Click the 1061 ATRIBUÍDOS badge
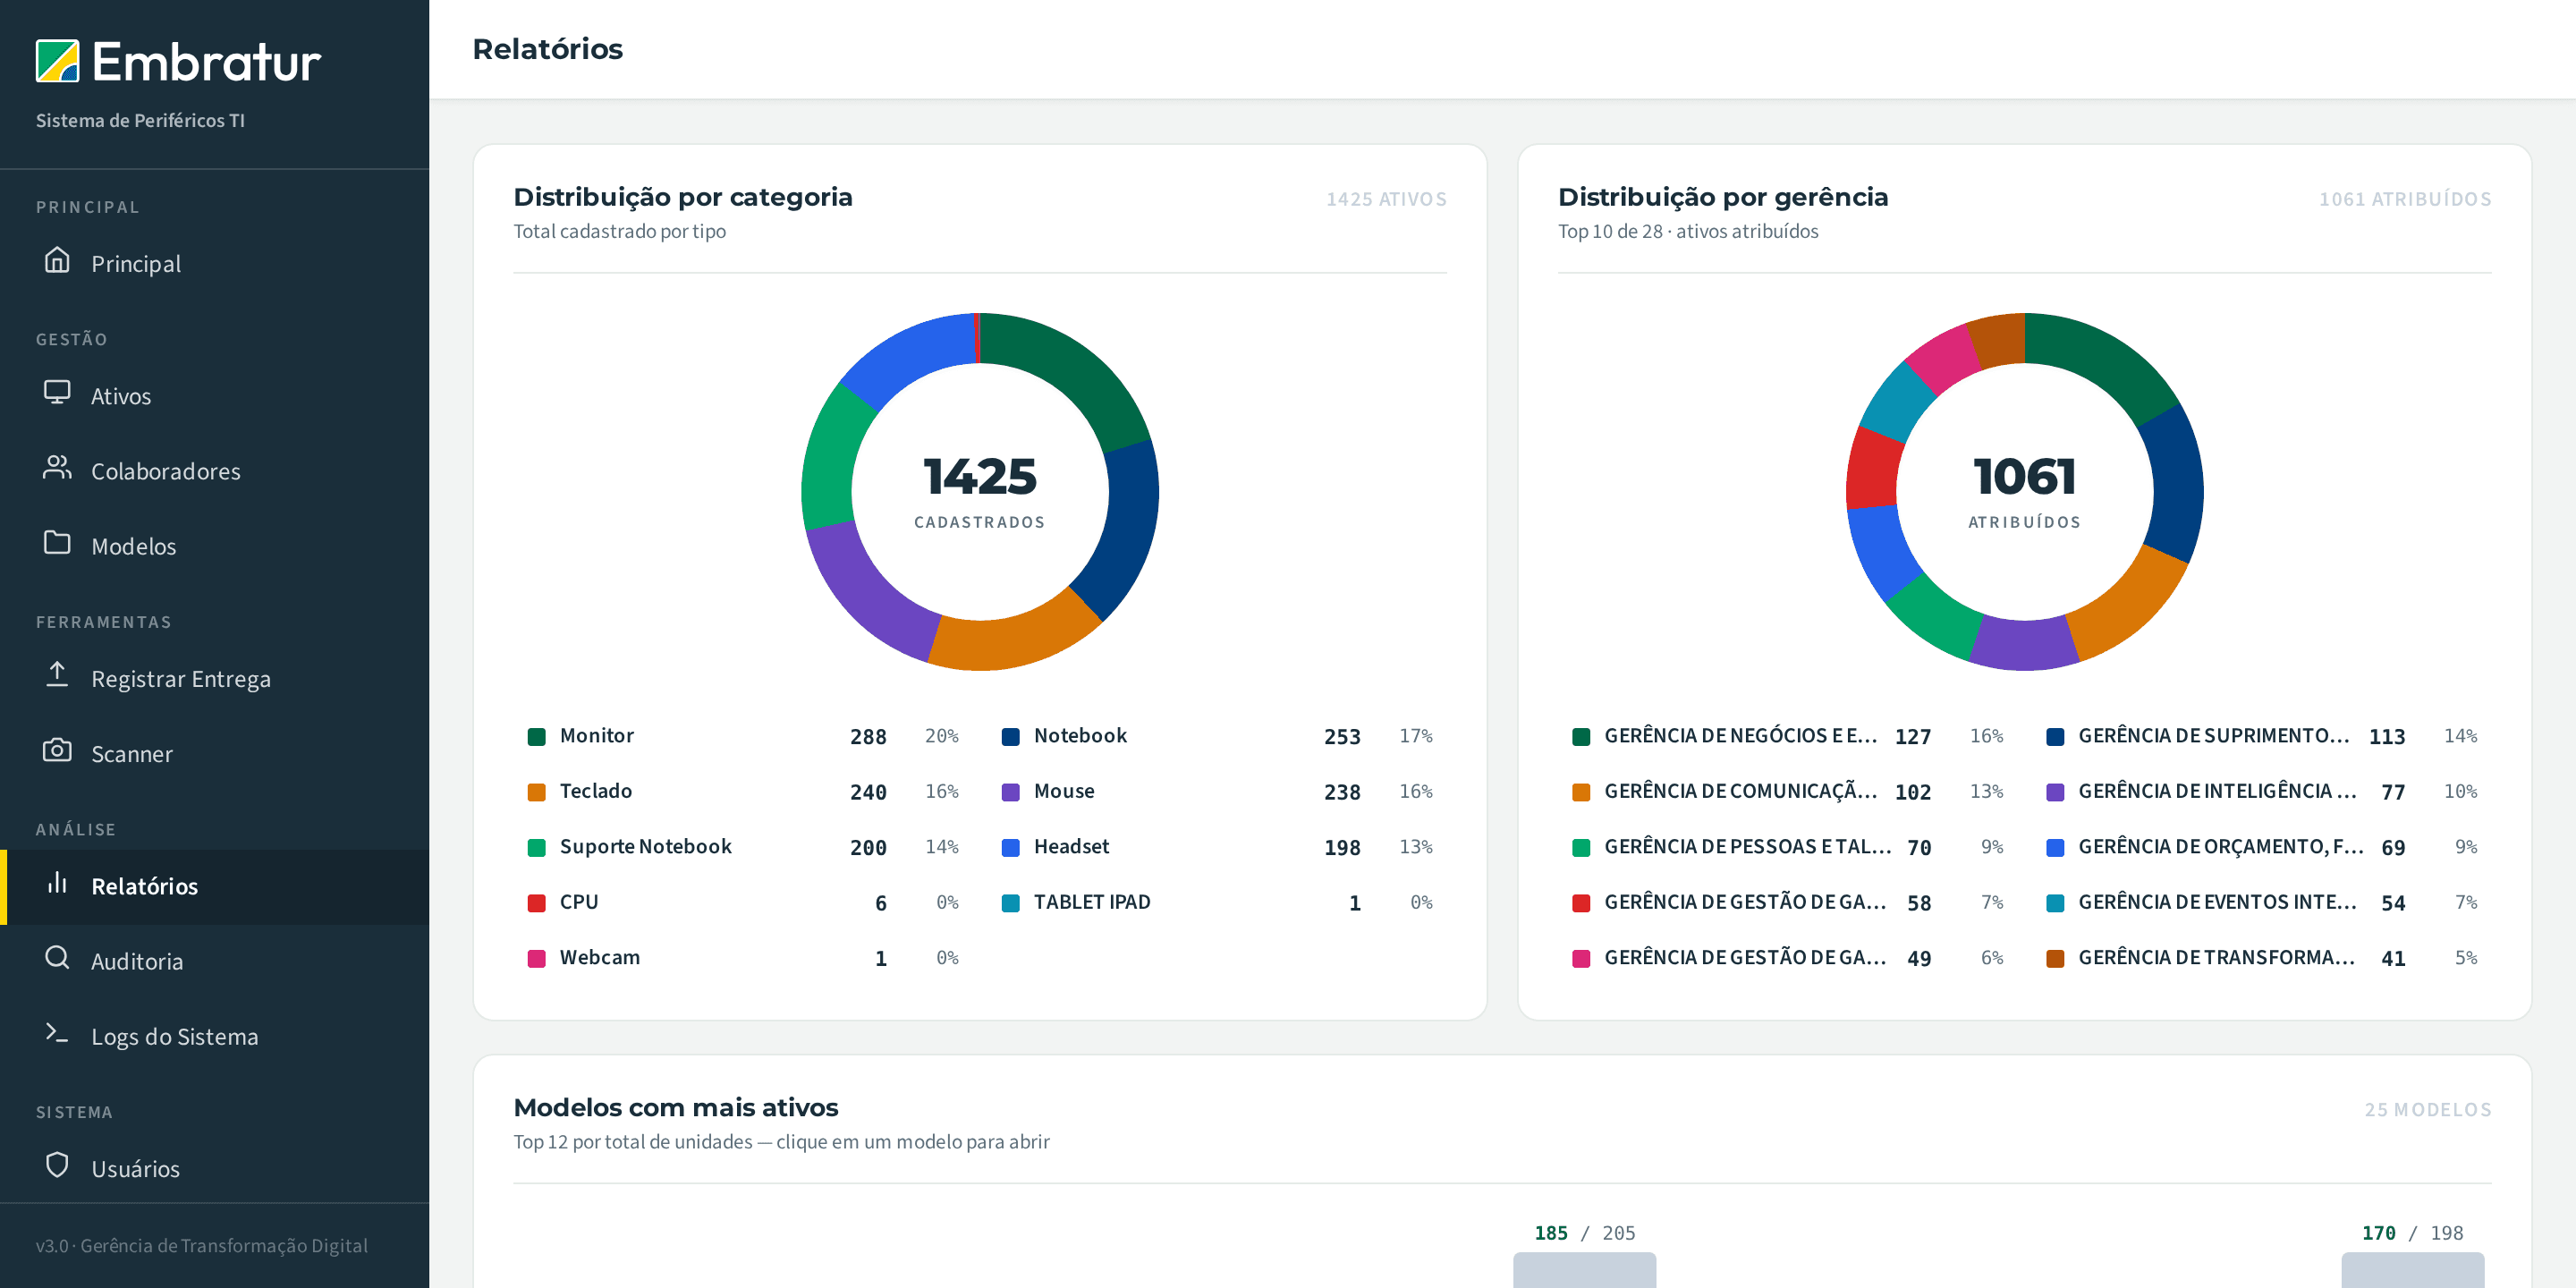Viewport: 2576px width, 1288px height. pos(2405,199)
